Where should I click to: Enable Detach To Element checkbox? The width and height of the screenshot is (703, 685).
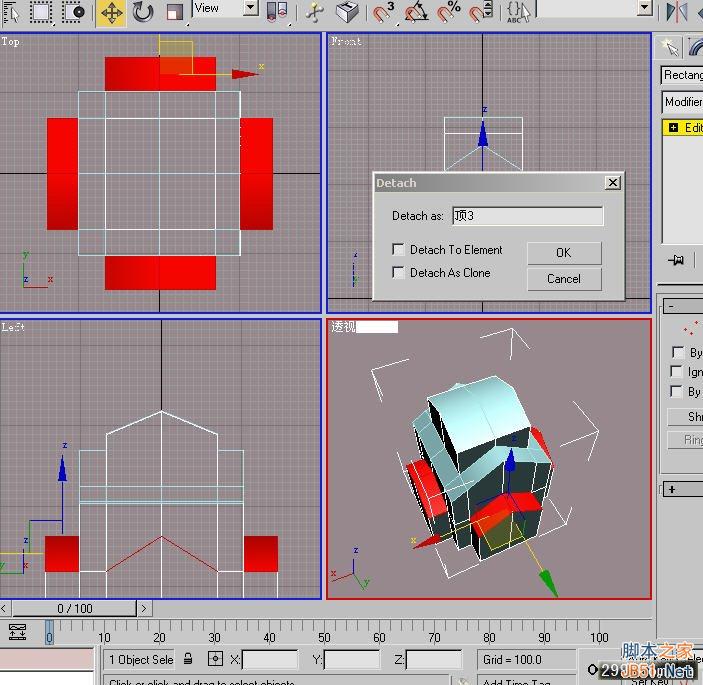point(398,249)
